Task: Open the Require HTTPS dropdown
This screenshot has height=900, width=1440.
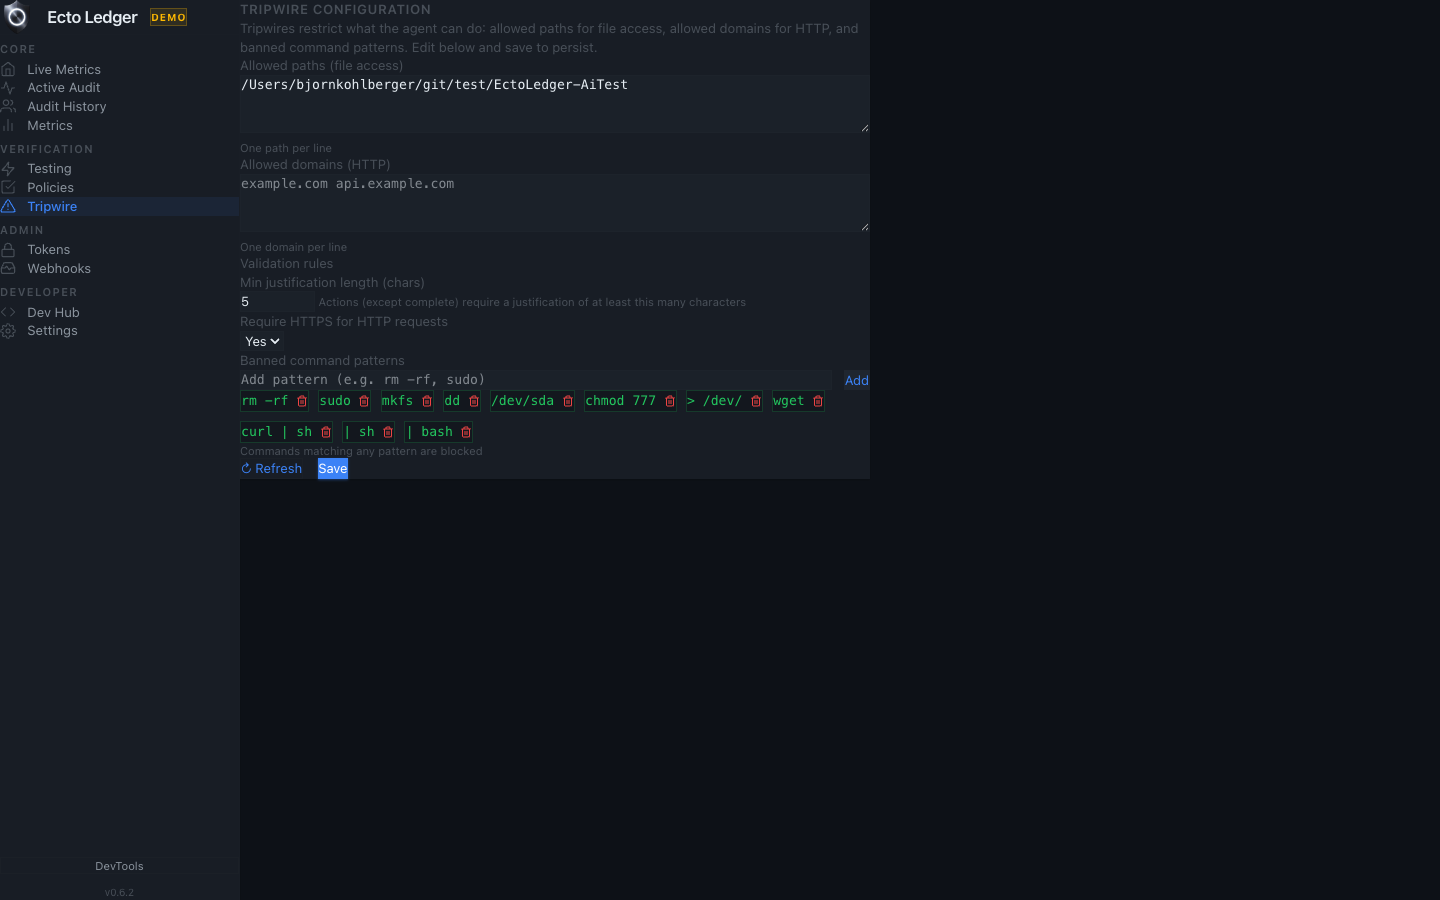Action: [262, 341]
